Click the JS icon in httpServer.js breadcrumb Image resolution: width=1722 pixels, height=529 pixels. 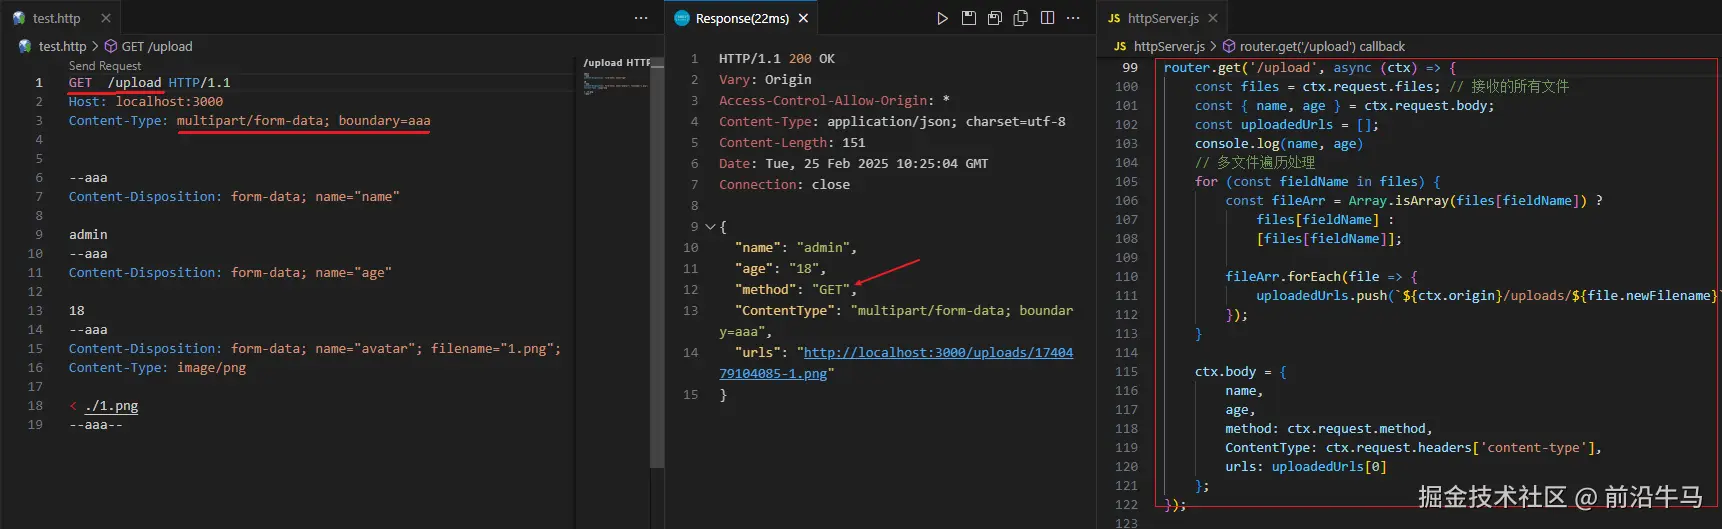(1120, 46)
